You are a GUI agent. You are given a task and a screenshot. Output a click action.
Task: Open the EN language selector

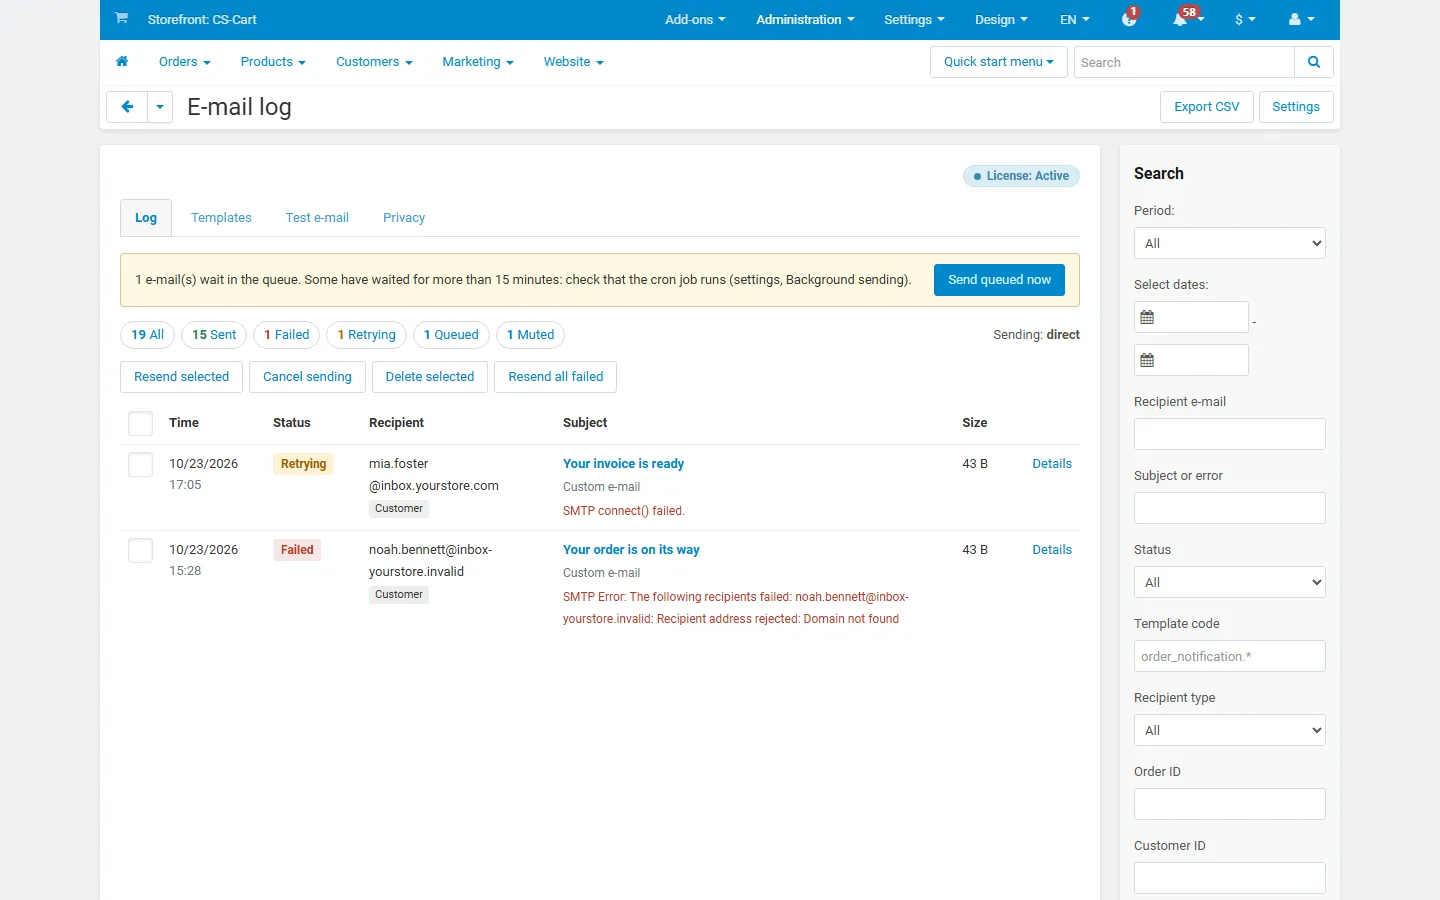pos(1075,19)
